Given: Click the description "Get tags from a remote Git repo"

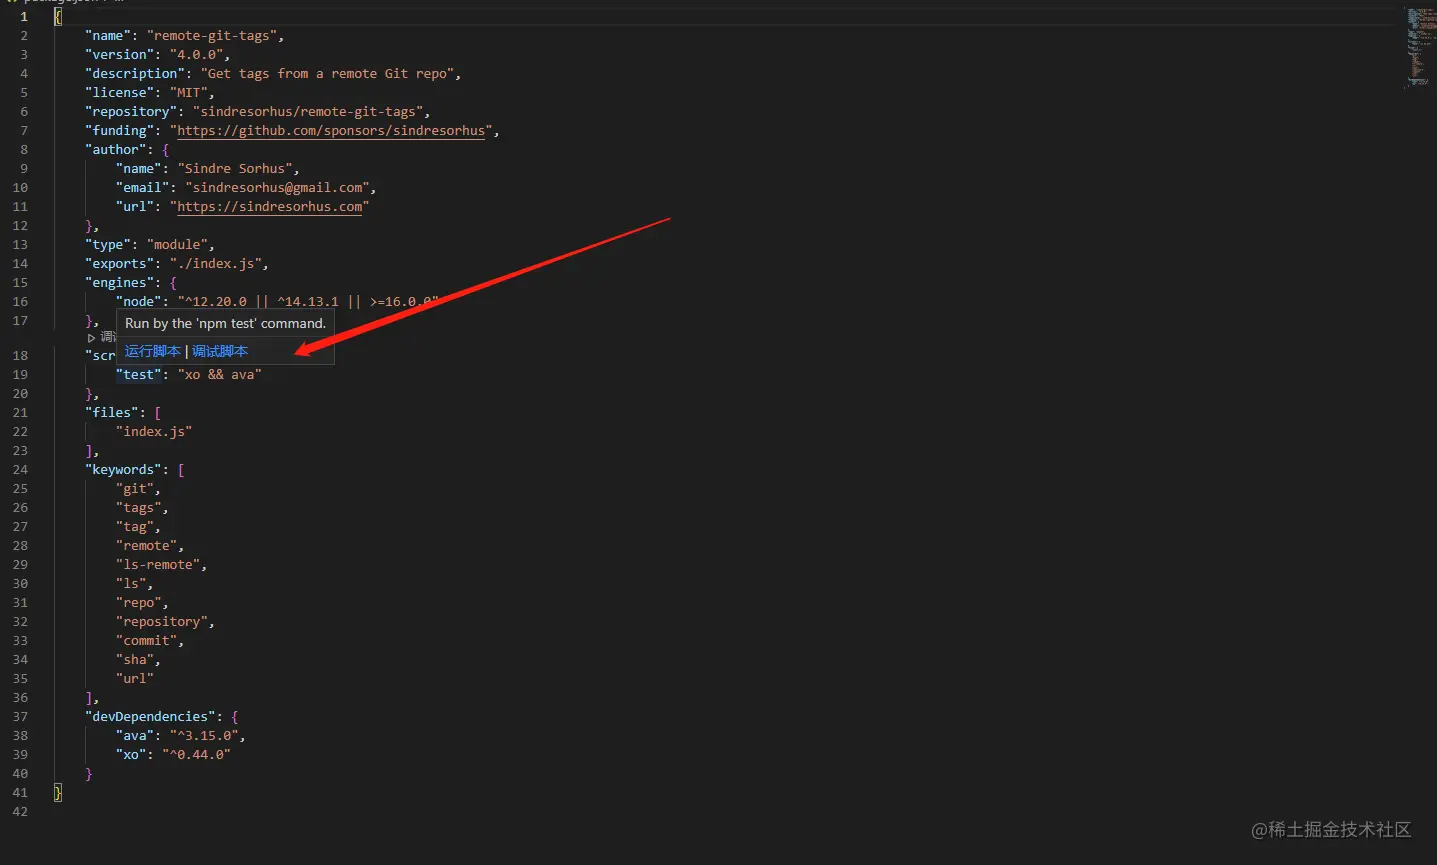Looking at the screenshot, I should 327,74.
